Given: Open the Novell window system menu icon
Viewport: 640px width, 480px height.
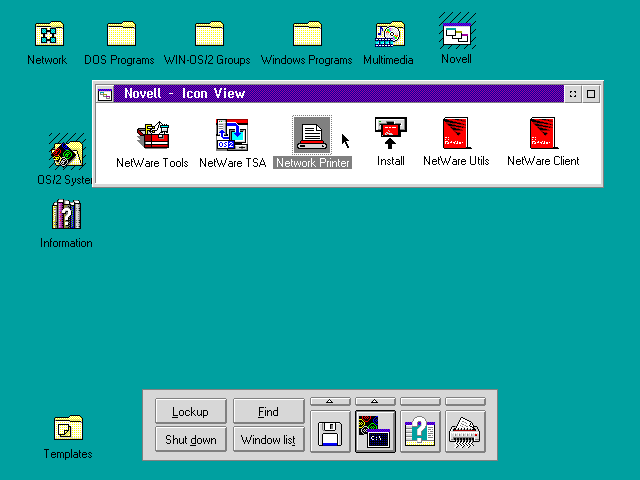Looking at the screenshot, I should tap(105, 94).
